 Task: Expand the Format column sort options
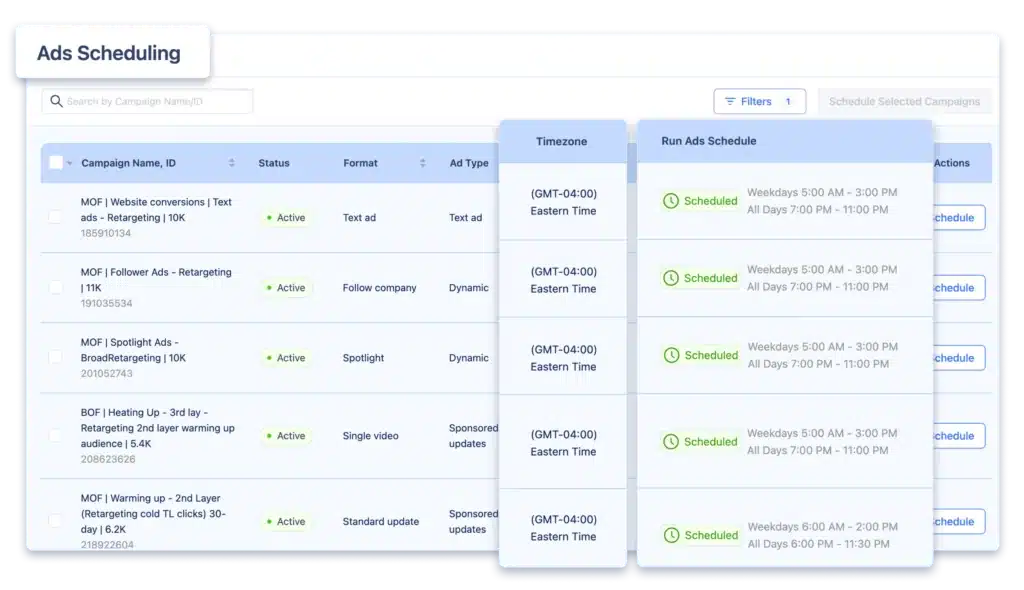(x=422, y=163)
